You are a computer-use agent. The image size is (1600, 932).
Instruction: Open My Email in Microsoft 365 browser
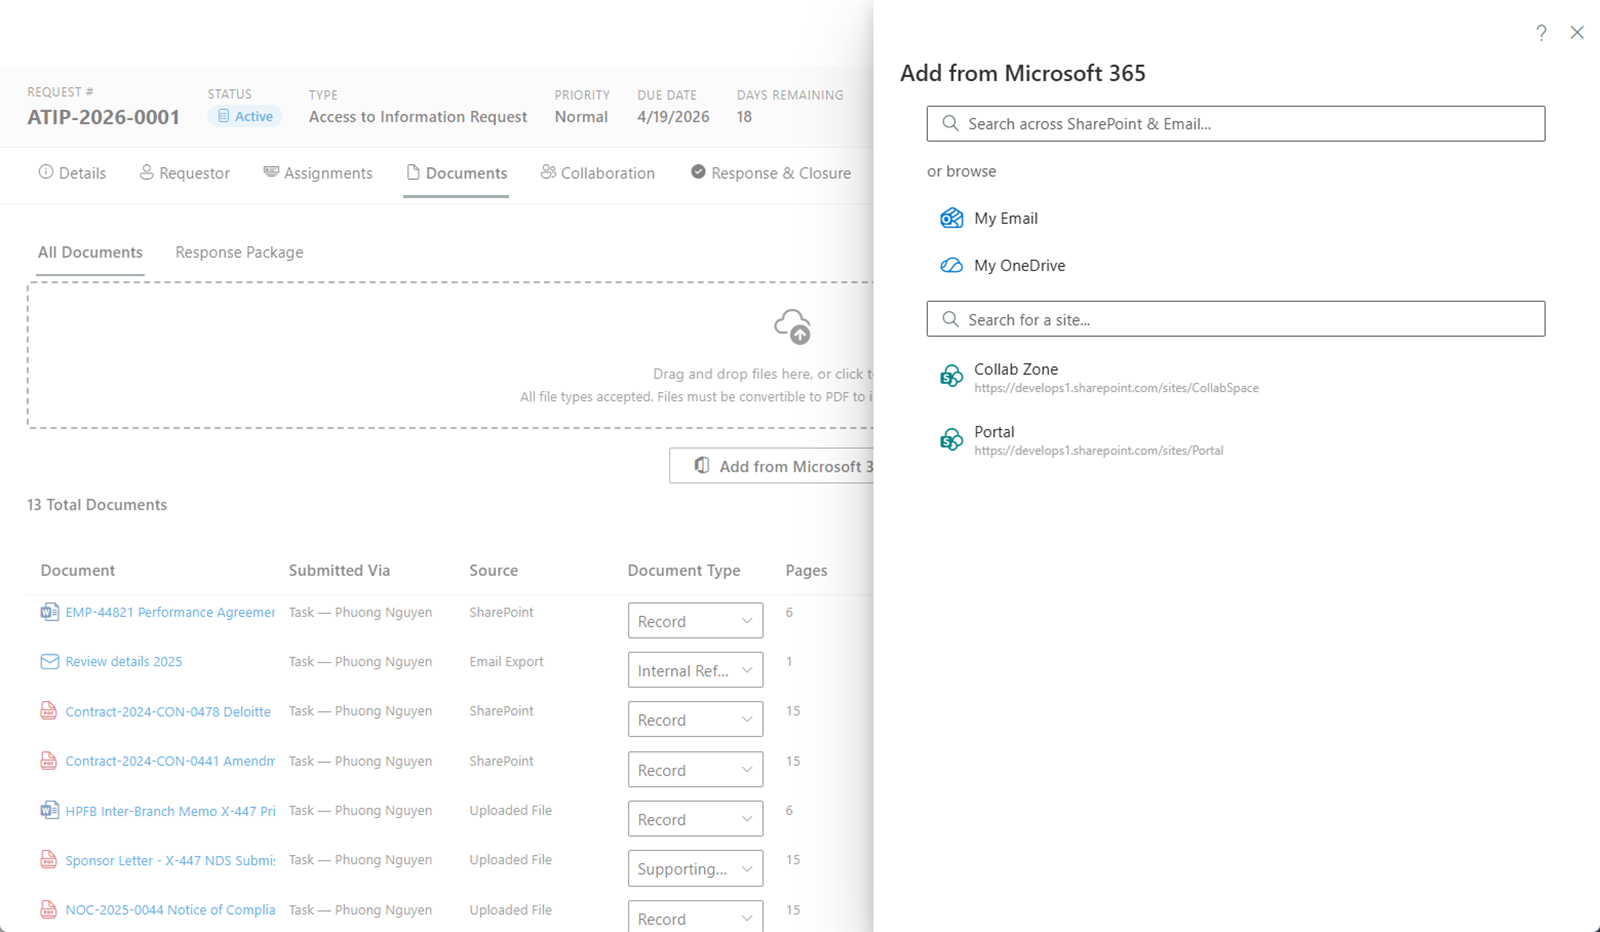tap(1005, 218)
